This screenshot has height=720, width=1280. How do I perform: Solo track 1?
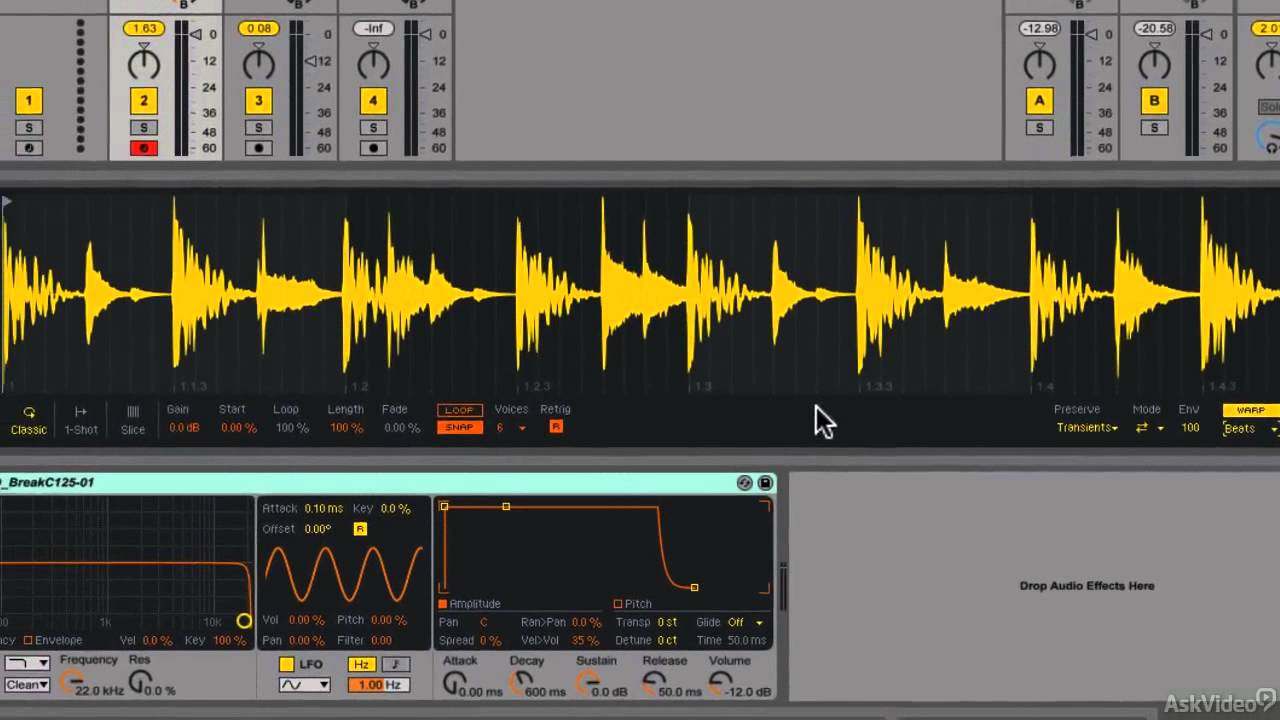(x=29, y=128)
